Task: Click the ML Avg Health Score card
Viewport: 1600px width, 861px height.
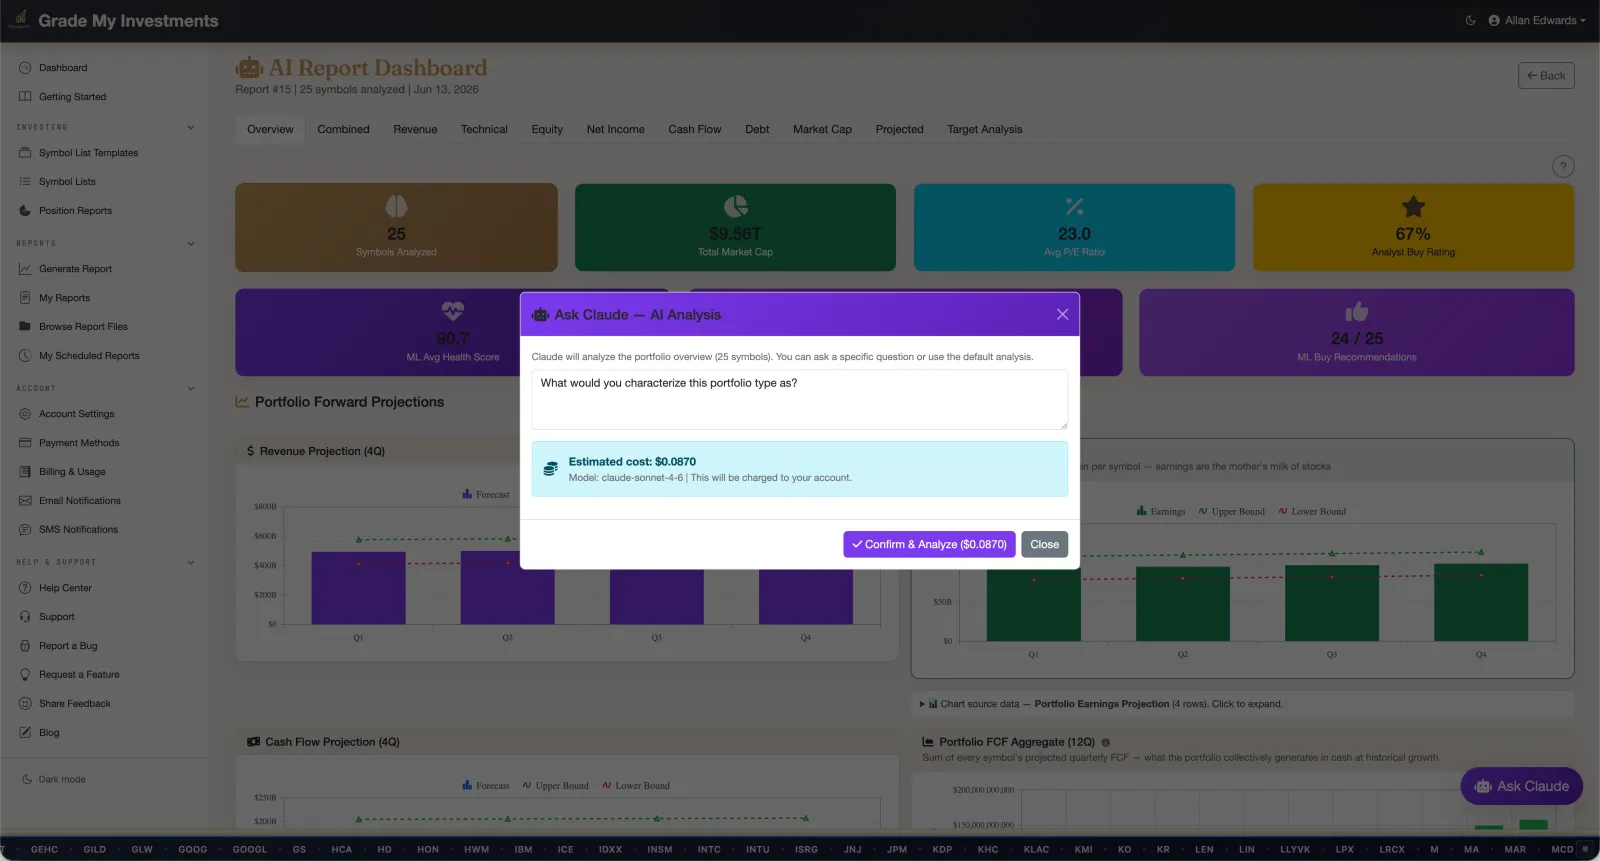Action: click(452, 333)
